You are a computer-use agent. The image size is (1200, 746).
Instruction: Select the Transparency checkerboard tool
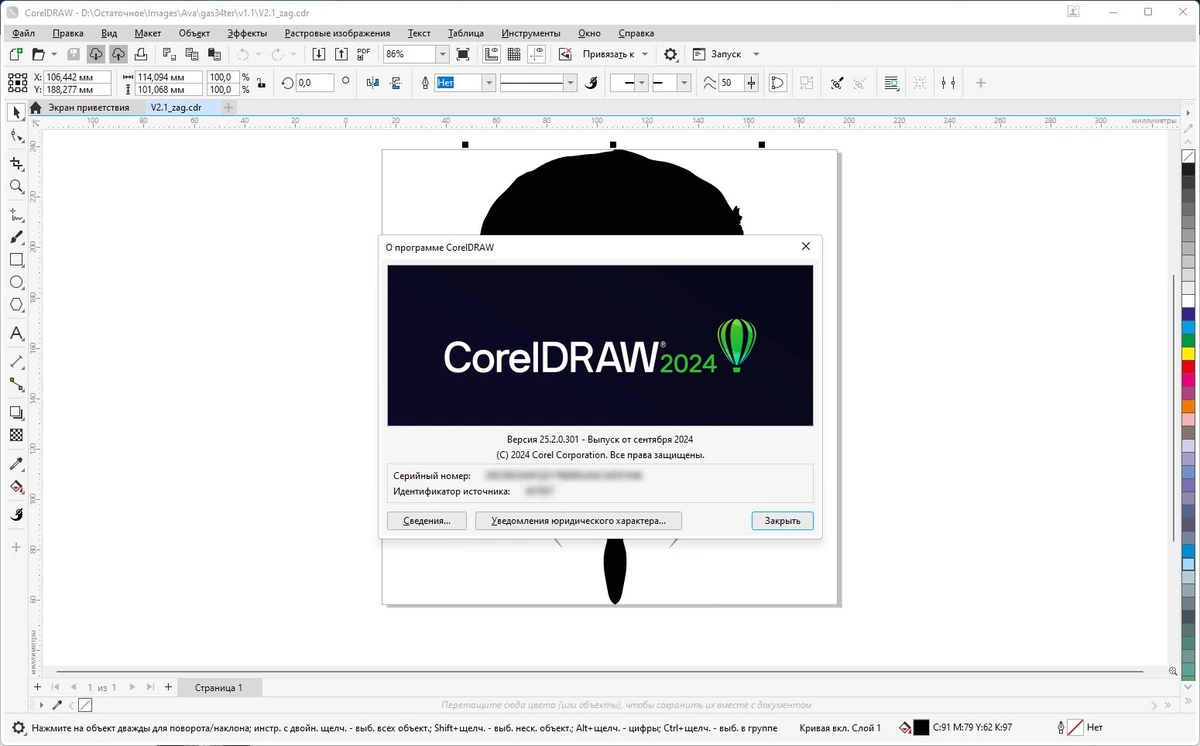point(16,435)
